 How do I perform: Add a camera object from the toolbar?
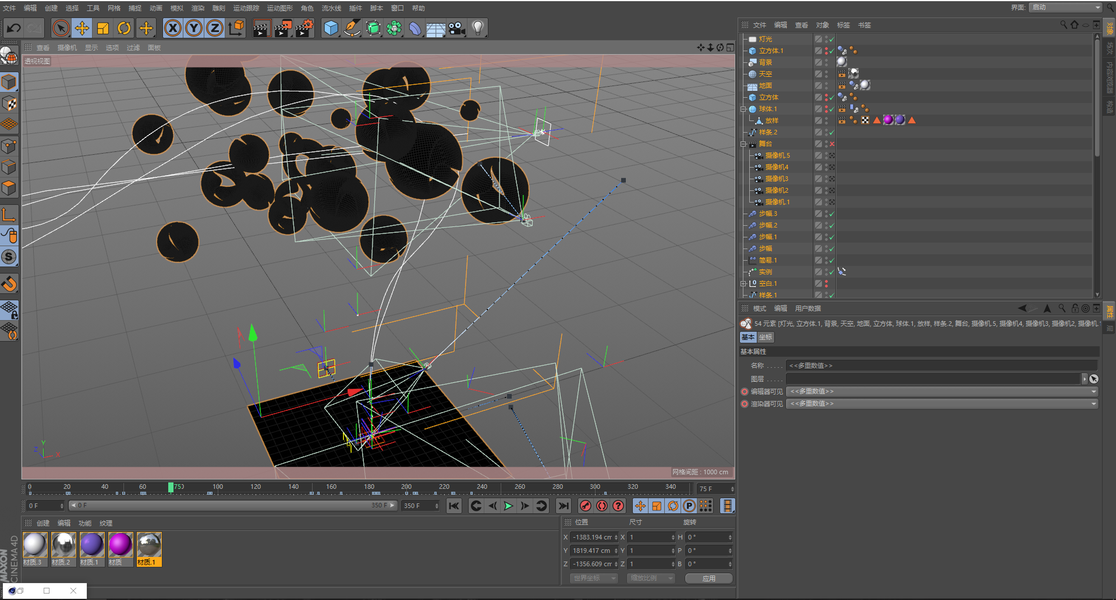(x=457, y=28)
